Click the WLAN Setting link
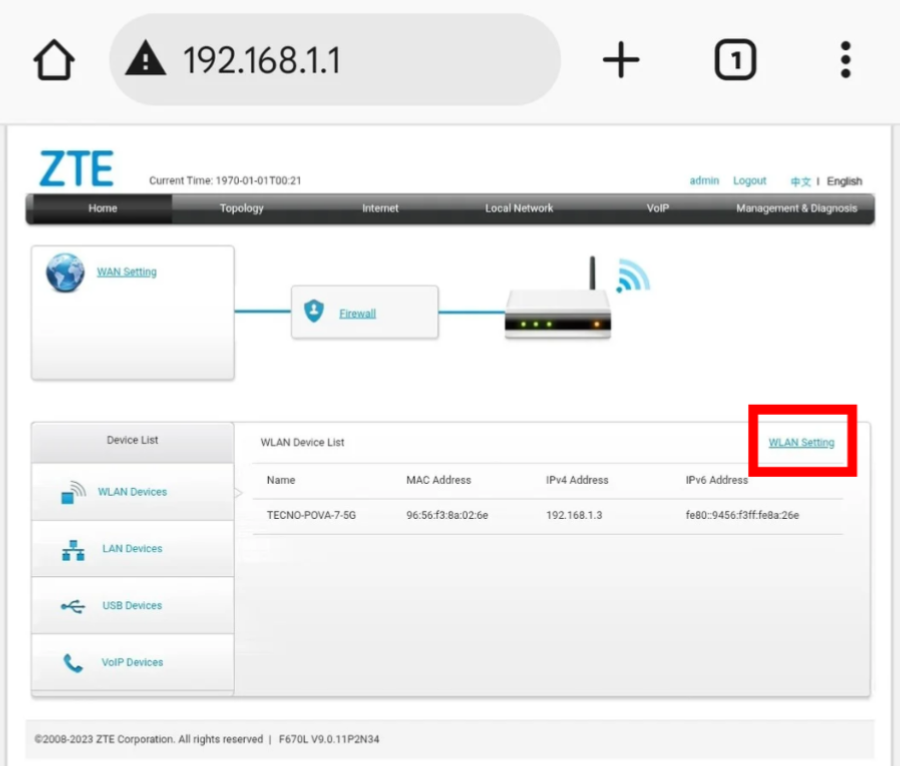The height and width of the screenshot is (766, 900). pos(801,443)
